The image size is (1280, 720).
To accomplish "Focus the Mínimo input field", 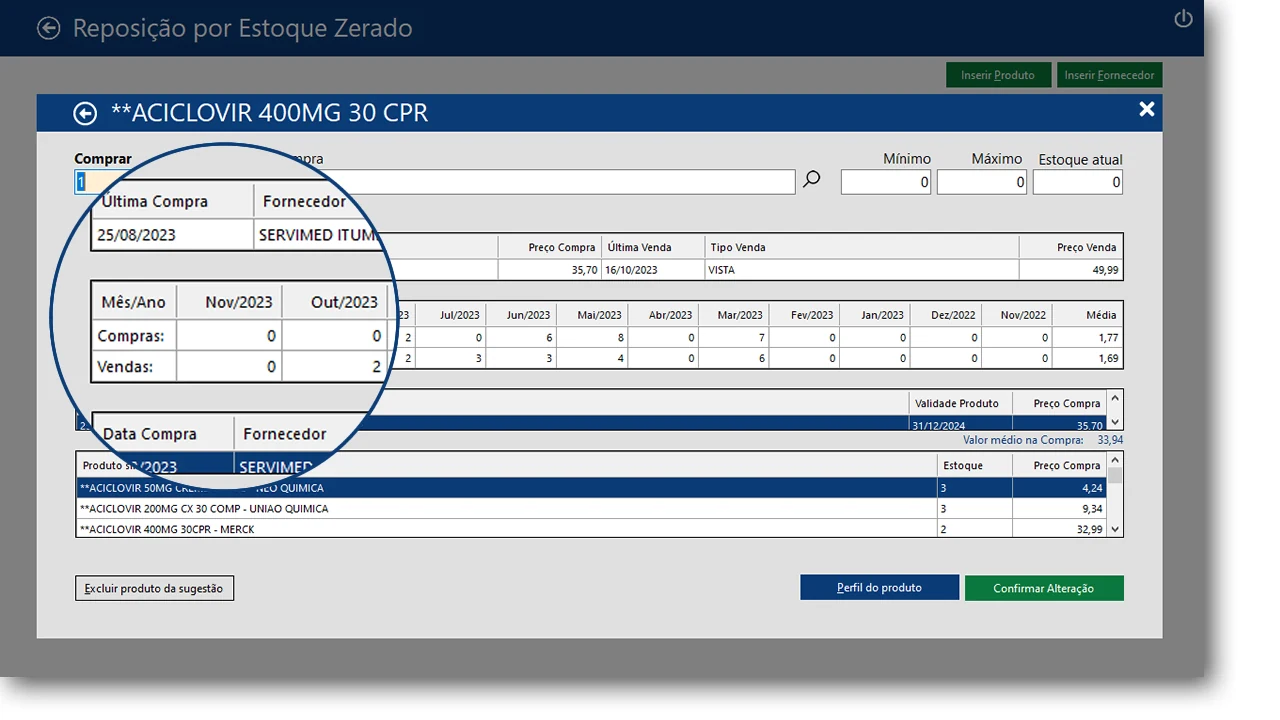I will point(886,182).
